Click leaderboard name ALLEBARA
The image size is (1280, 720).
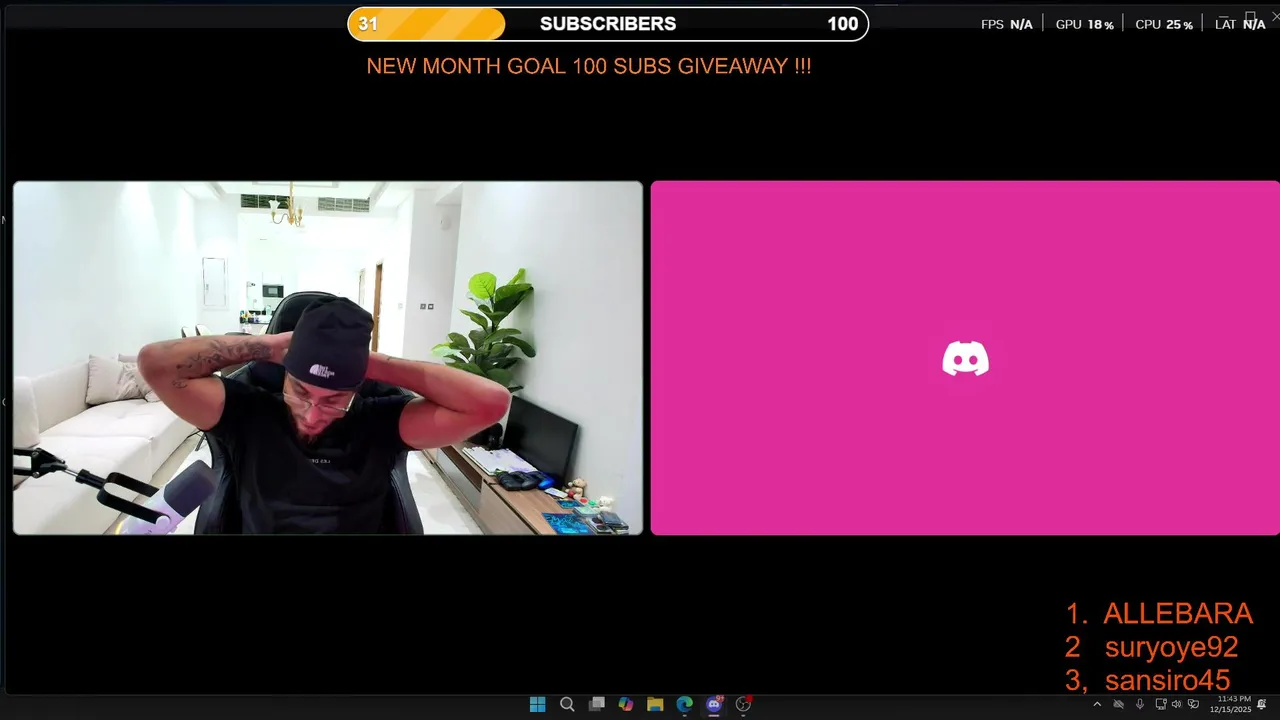(x=1178, y=613)
